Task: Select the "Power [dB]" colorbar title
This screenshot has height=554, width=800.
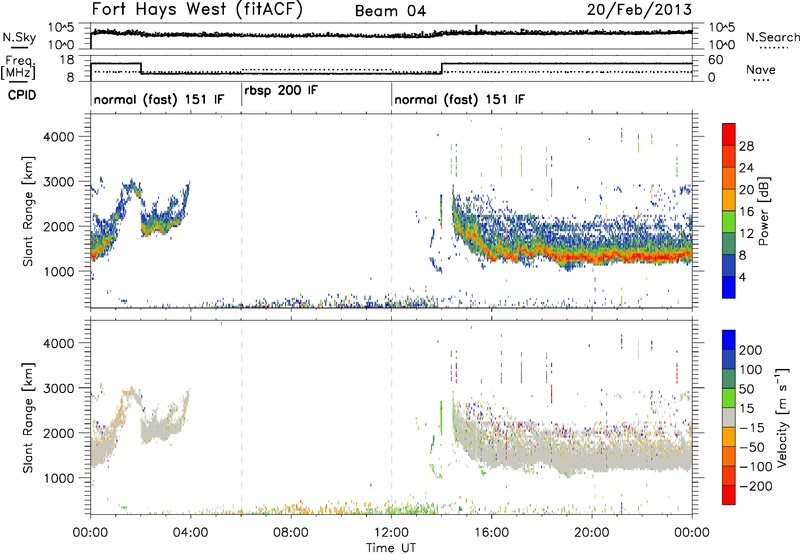Action: point(764,211)
